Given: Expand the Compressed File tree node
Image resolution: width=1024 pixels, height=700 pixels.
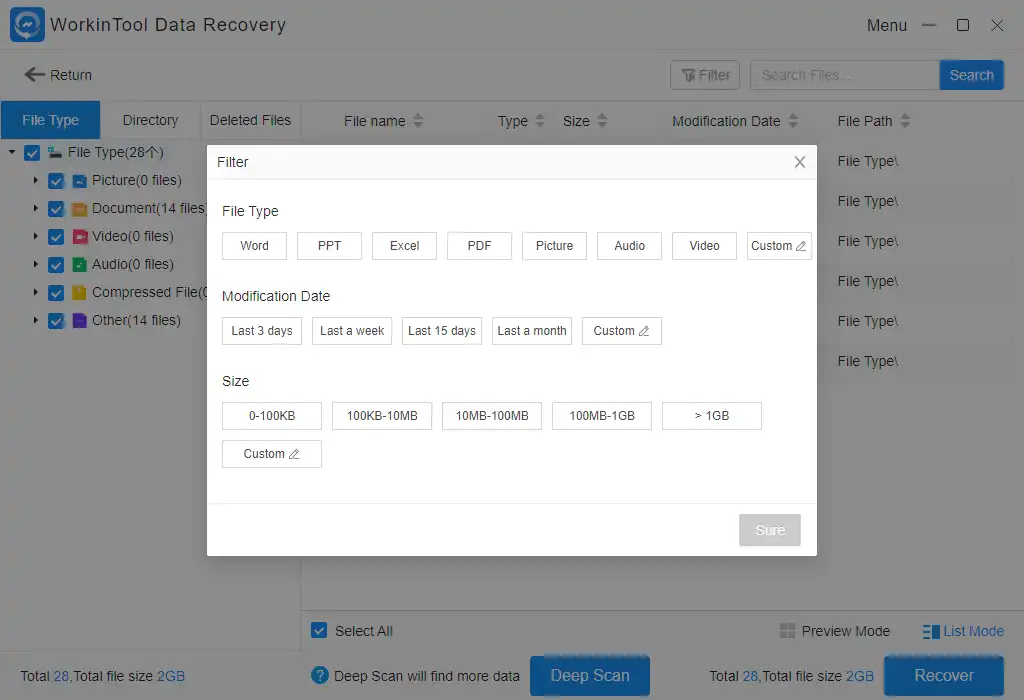Looking at the screenshot, I should pos(36,293).
